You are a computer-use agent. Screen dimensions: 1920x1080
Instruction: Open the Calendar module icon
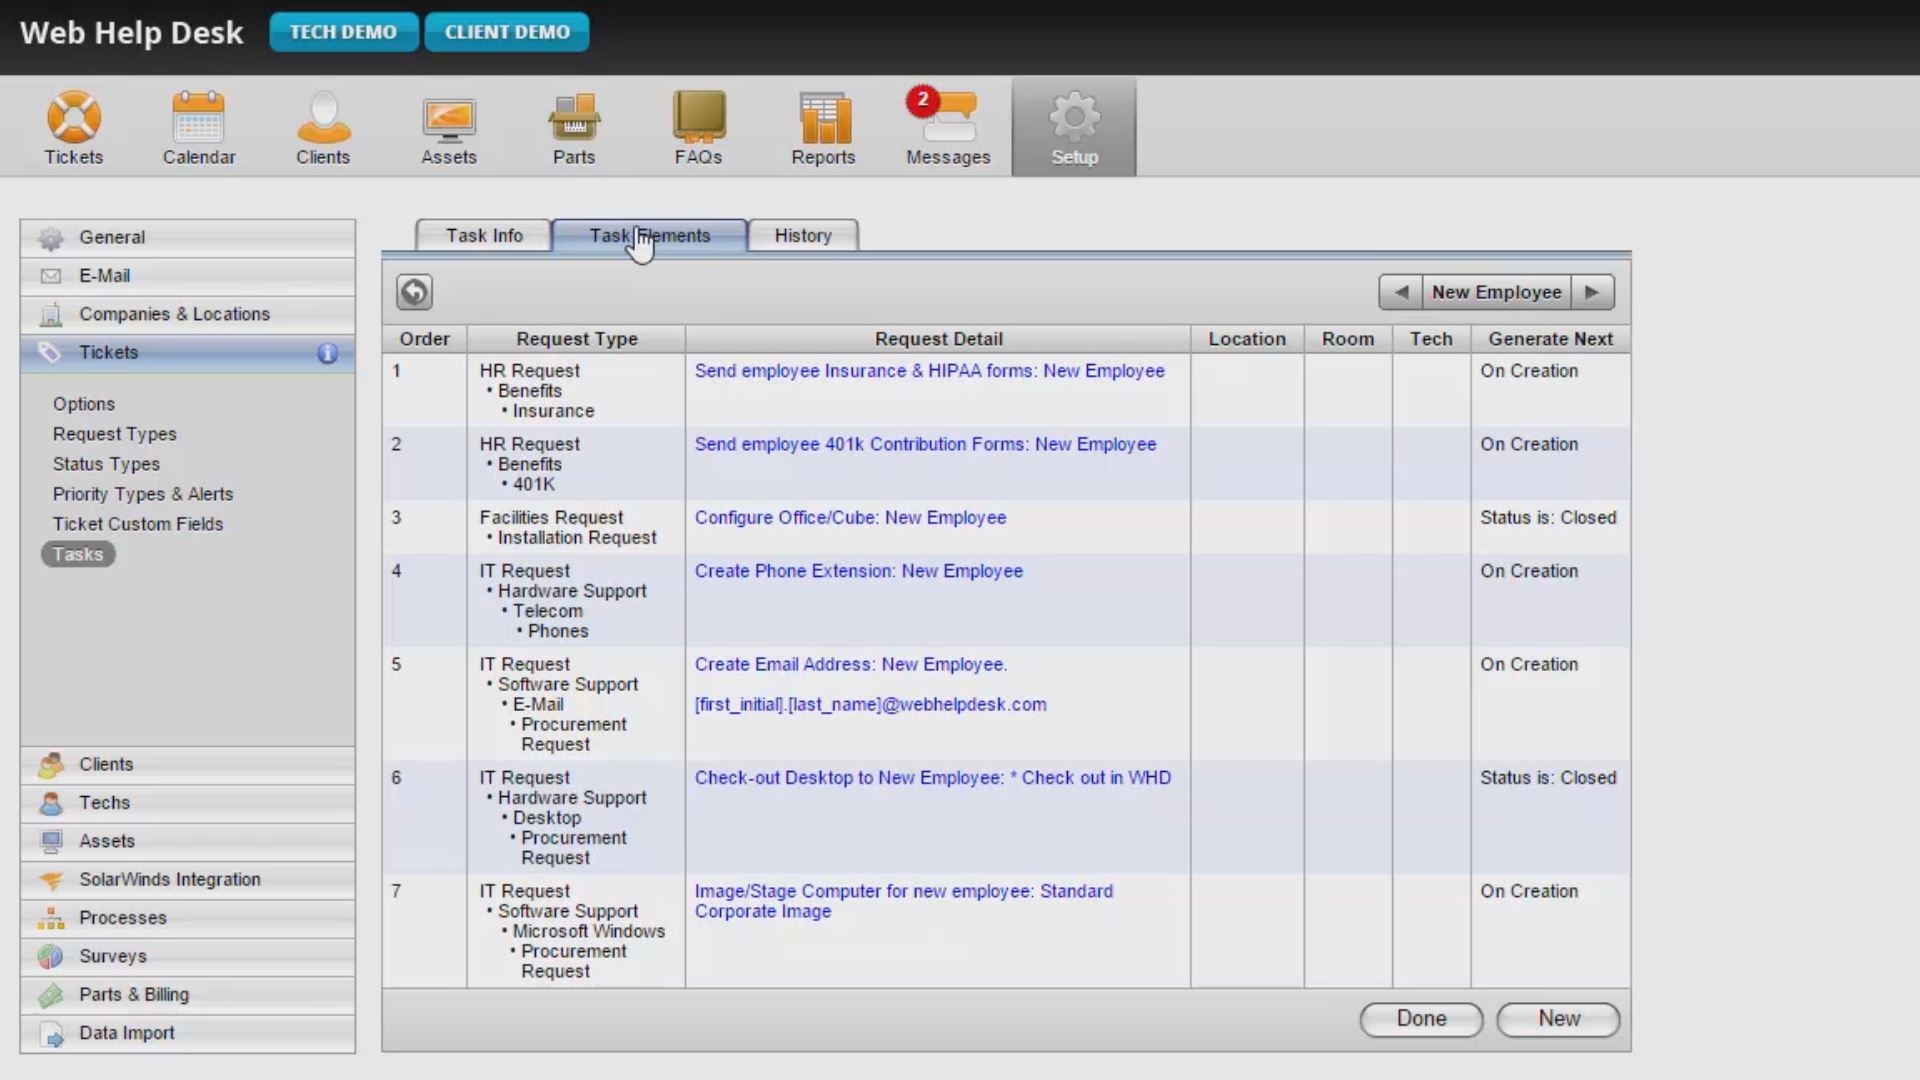tap(198, 118)
